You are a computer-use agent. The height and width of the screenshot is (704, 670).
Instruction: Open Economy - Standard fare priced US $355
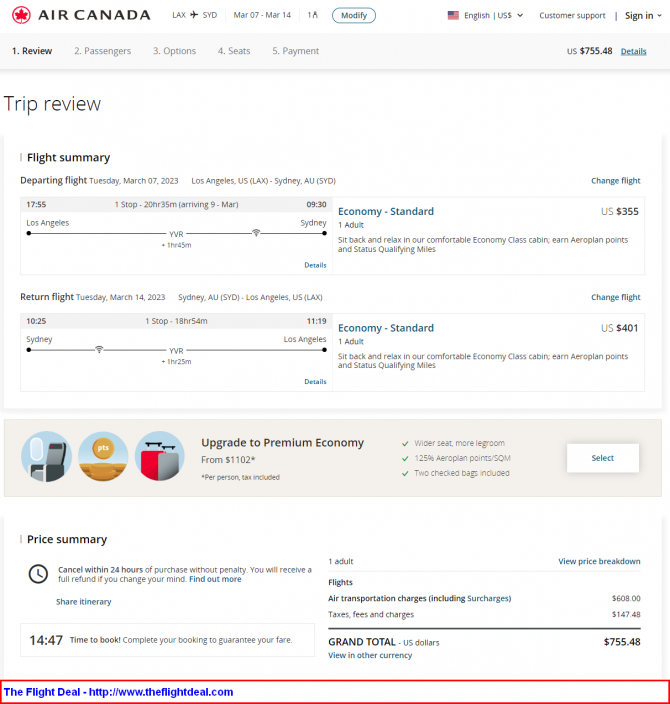point(386,211)
